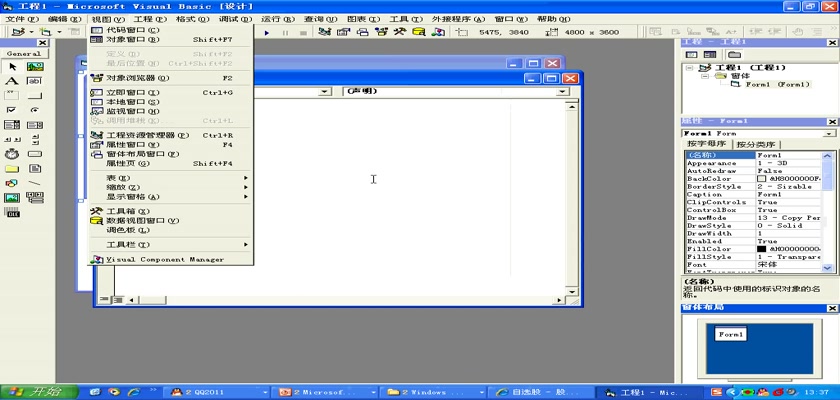Select the Line control in the toolbox
This screenshot has height=400, width=840.
point(35,183)
